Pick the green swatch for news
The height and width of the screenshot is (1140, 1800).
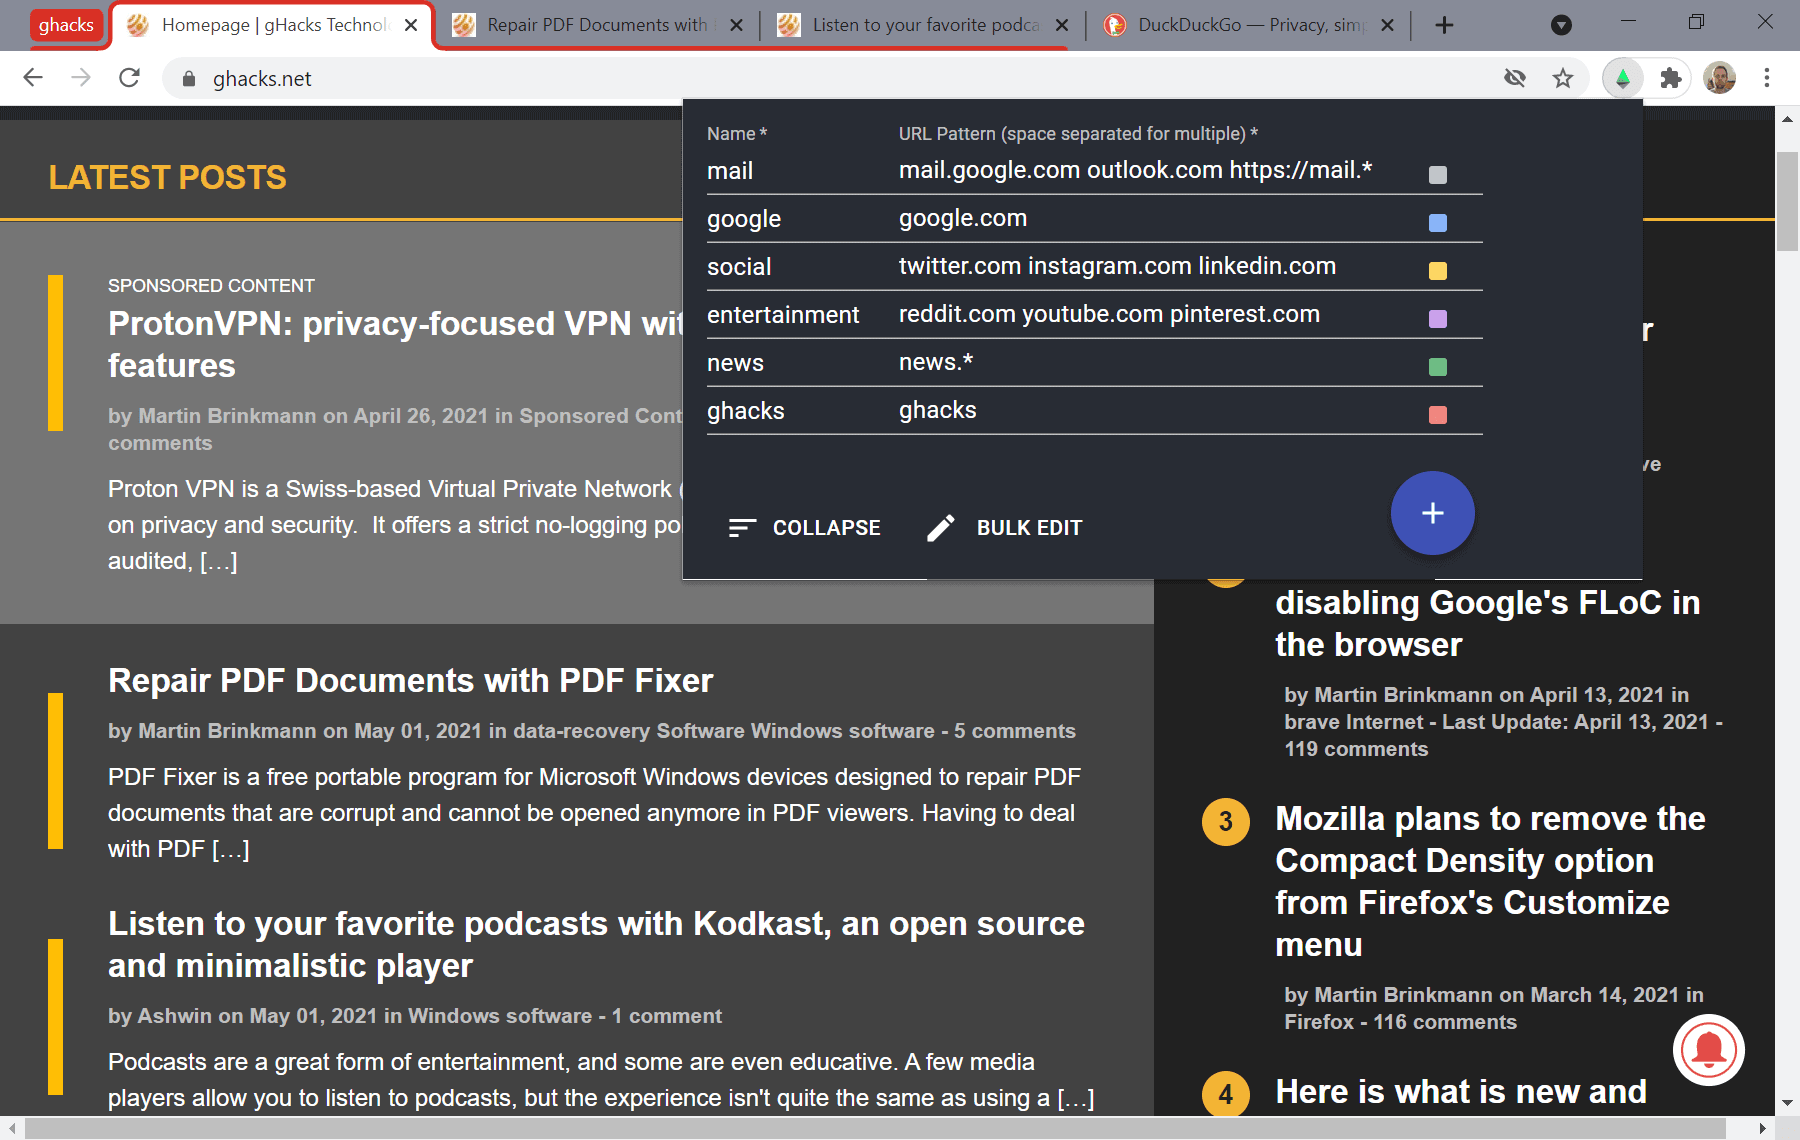1438,367
